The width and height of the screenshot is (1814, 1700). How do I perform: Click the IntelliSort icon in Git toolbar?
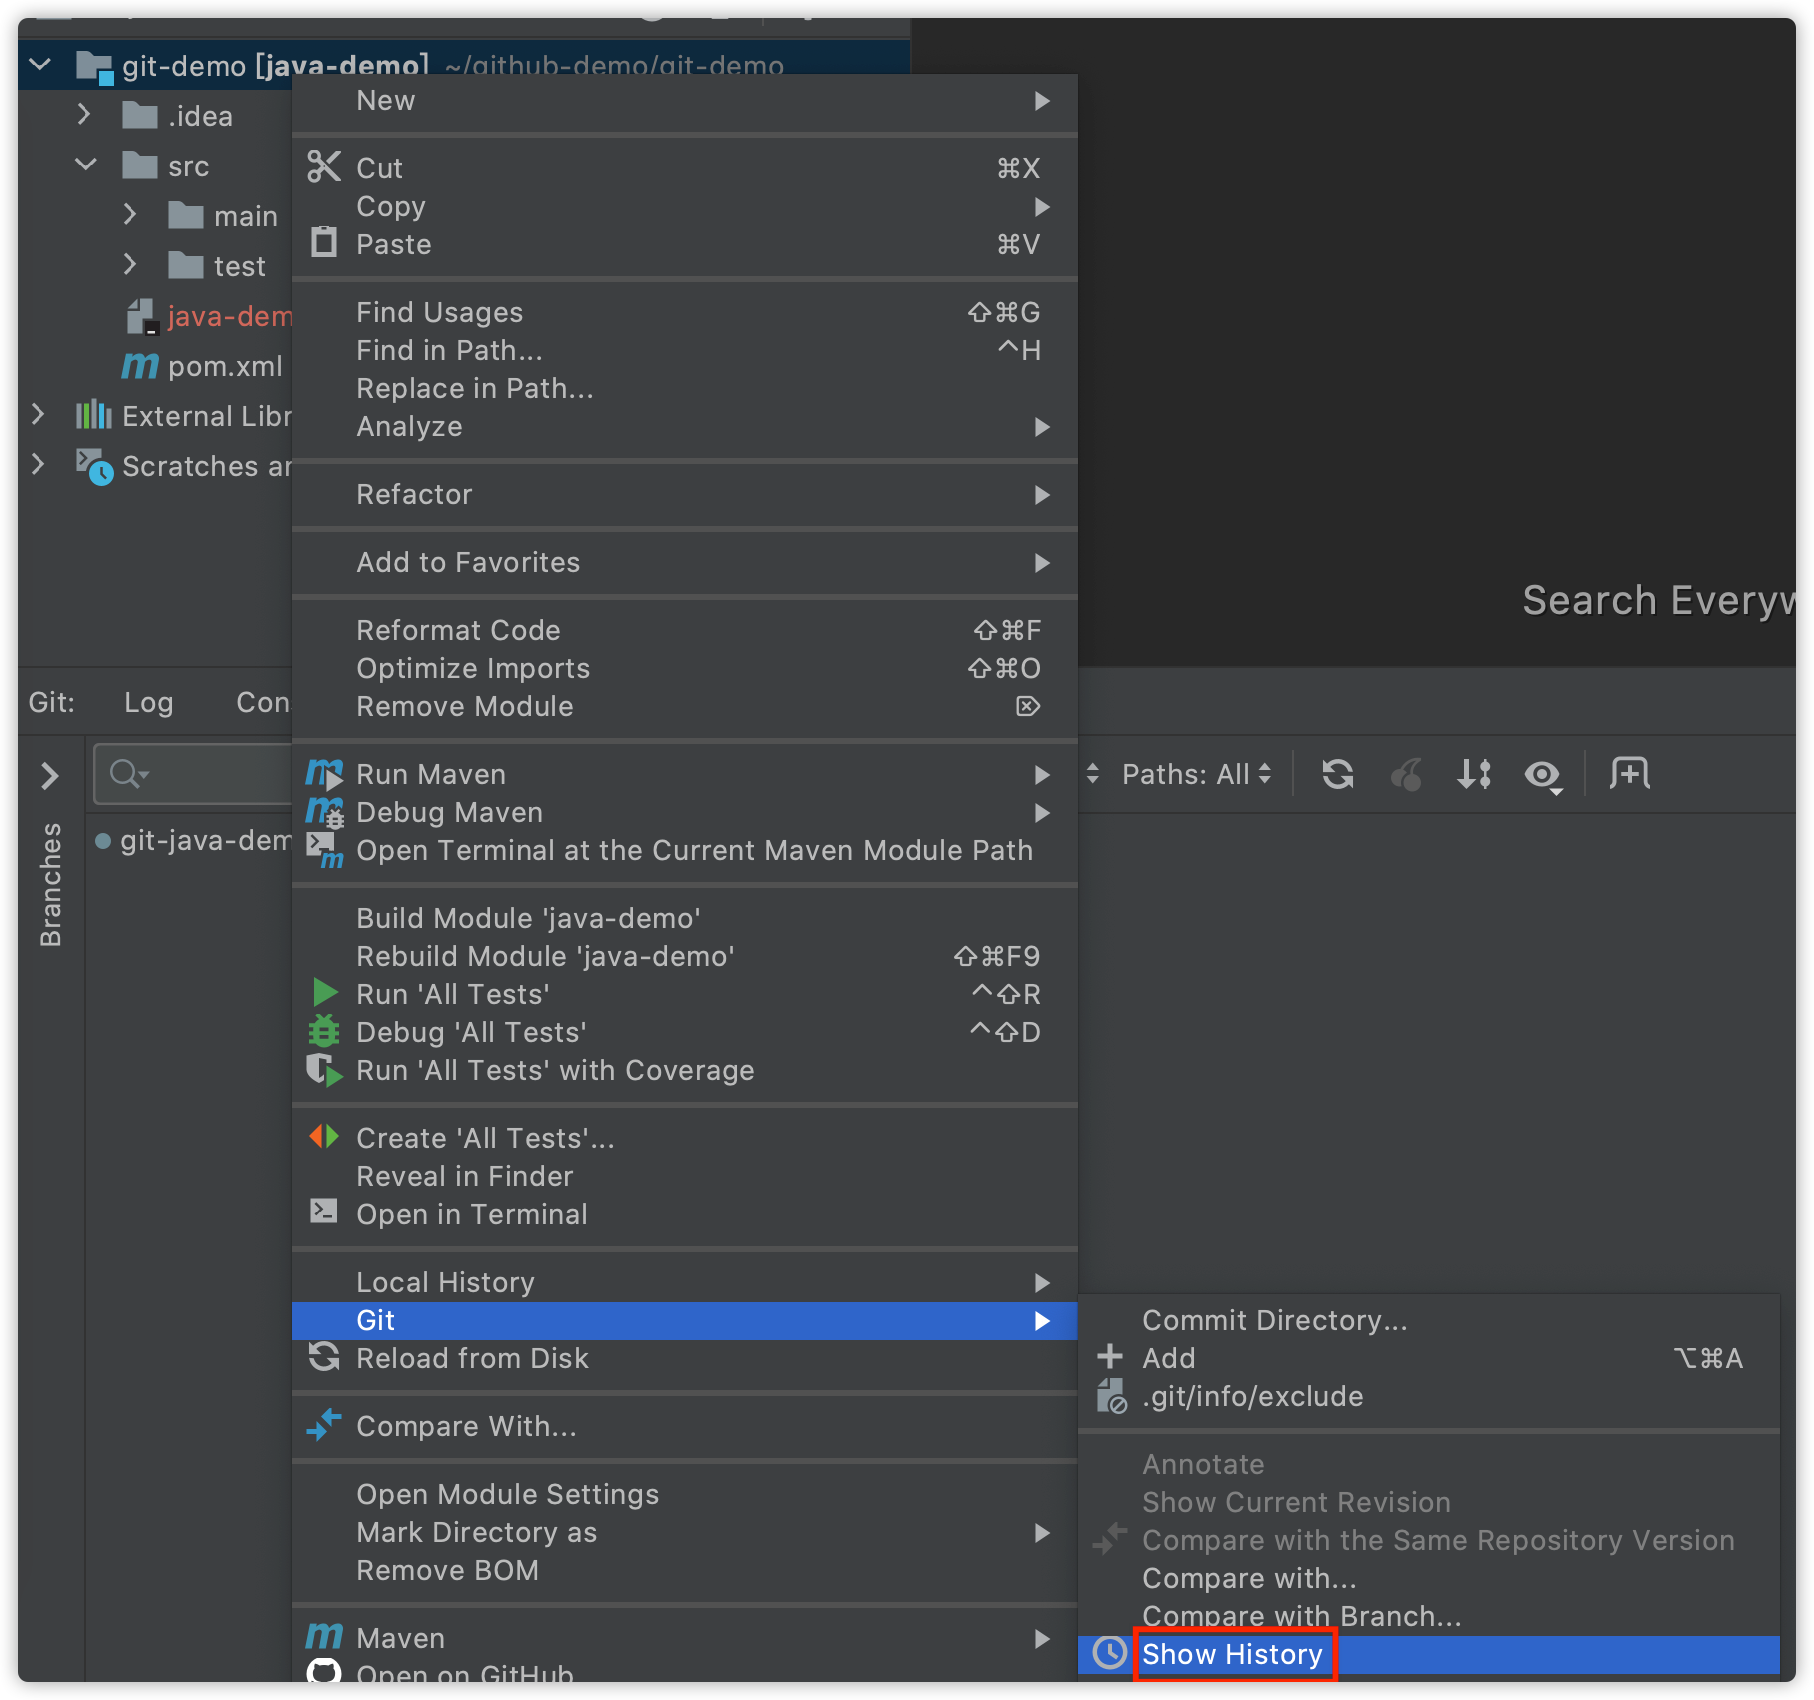(x=1474, y=774)
